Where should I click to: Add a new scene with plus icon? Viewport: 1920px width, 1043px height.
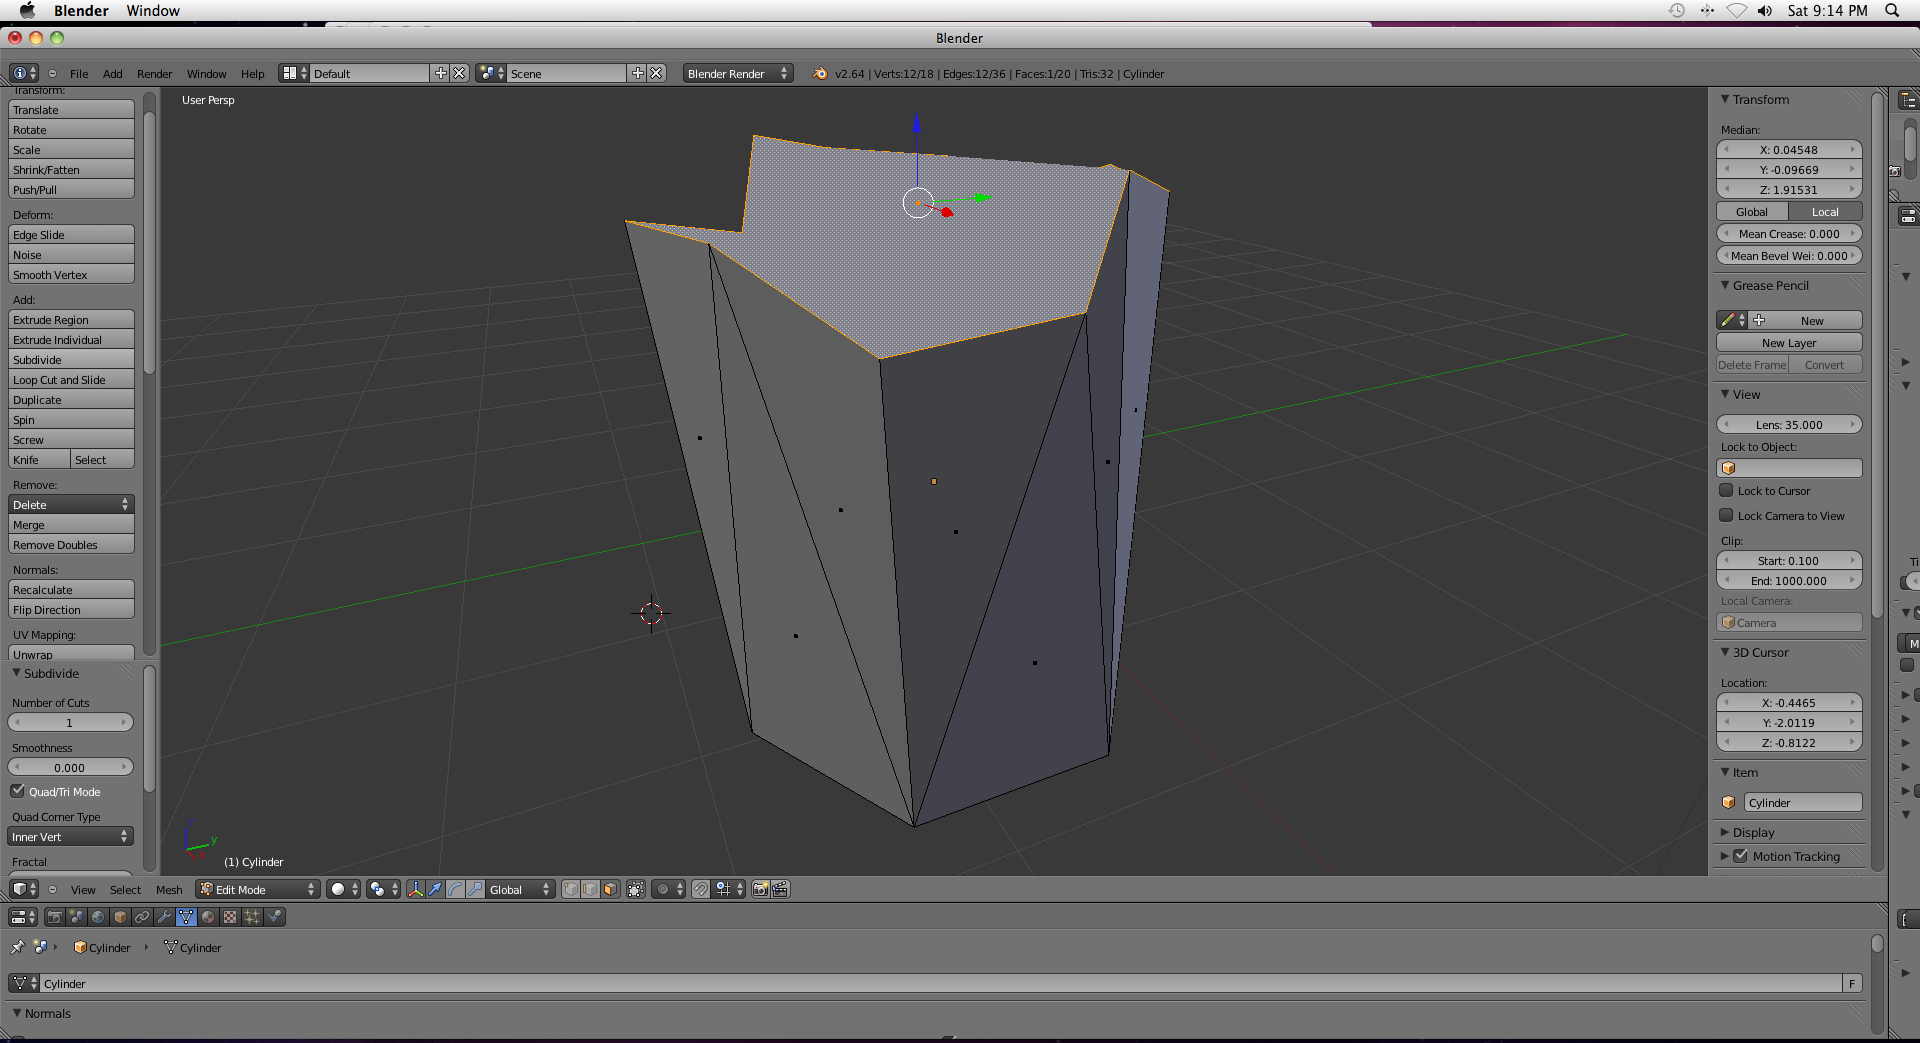(x=637, y=73)
